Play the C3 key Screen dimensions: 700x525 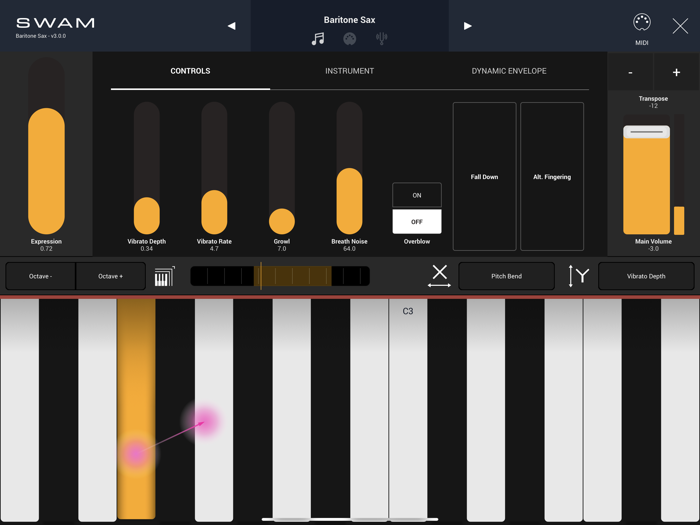click(408, 411)
